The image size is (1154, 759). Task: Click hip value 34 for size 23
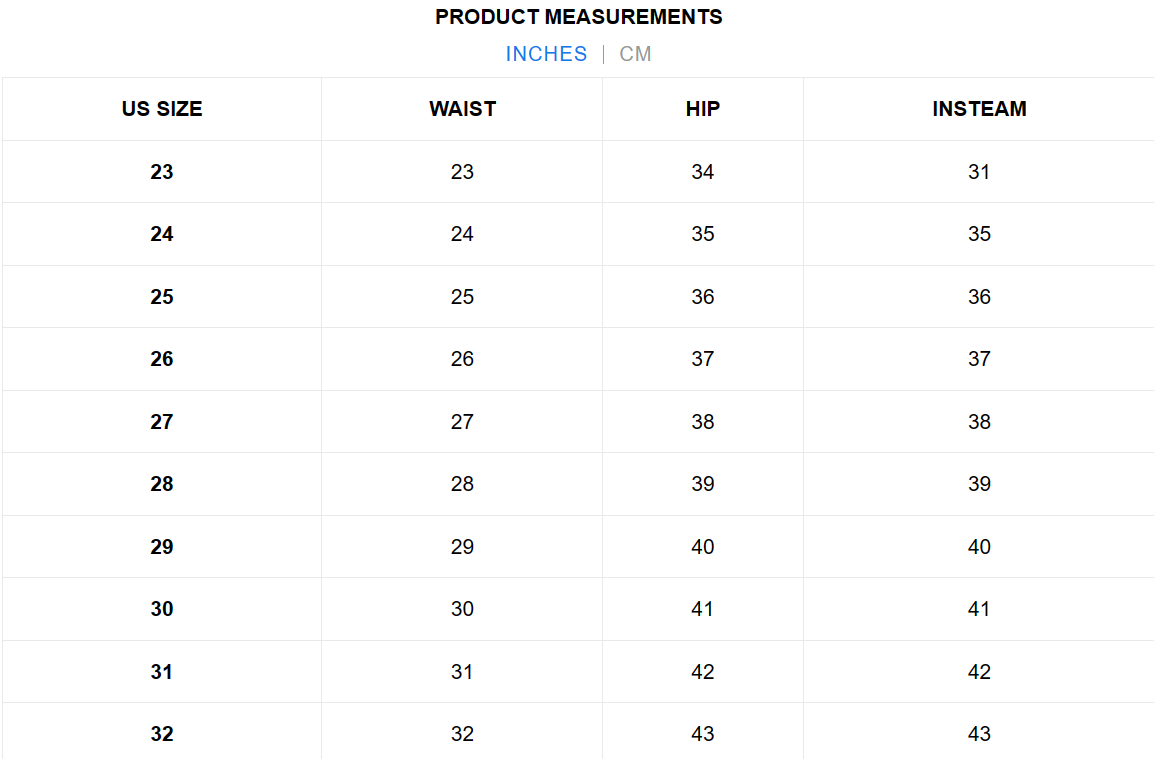coord(703,172)
